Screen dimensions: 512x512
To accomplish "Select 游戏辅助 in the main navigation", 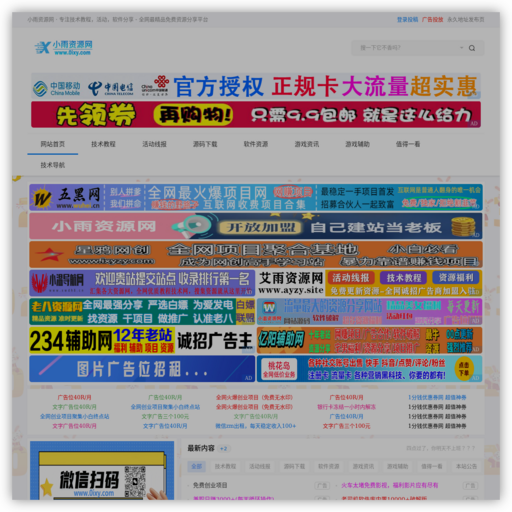I will coord(357,144).
